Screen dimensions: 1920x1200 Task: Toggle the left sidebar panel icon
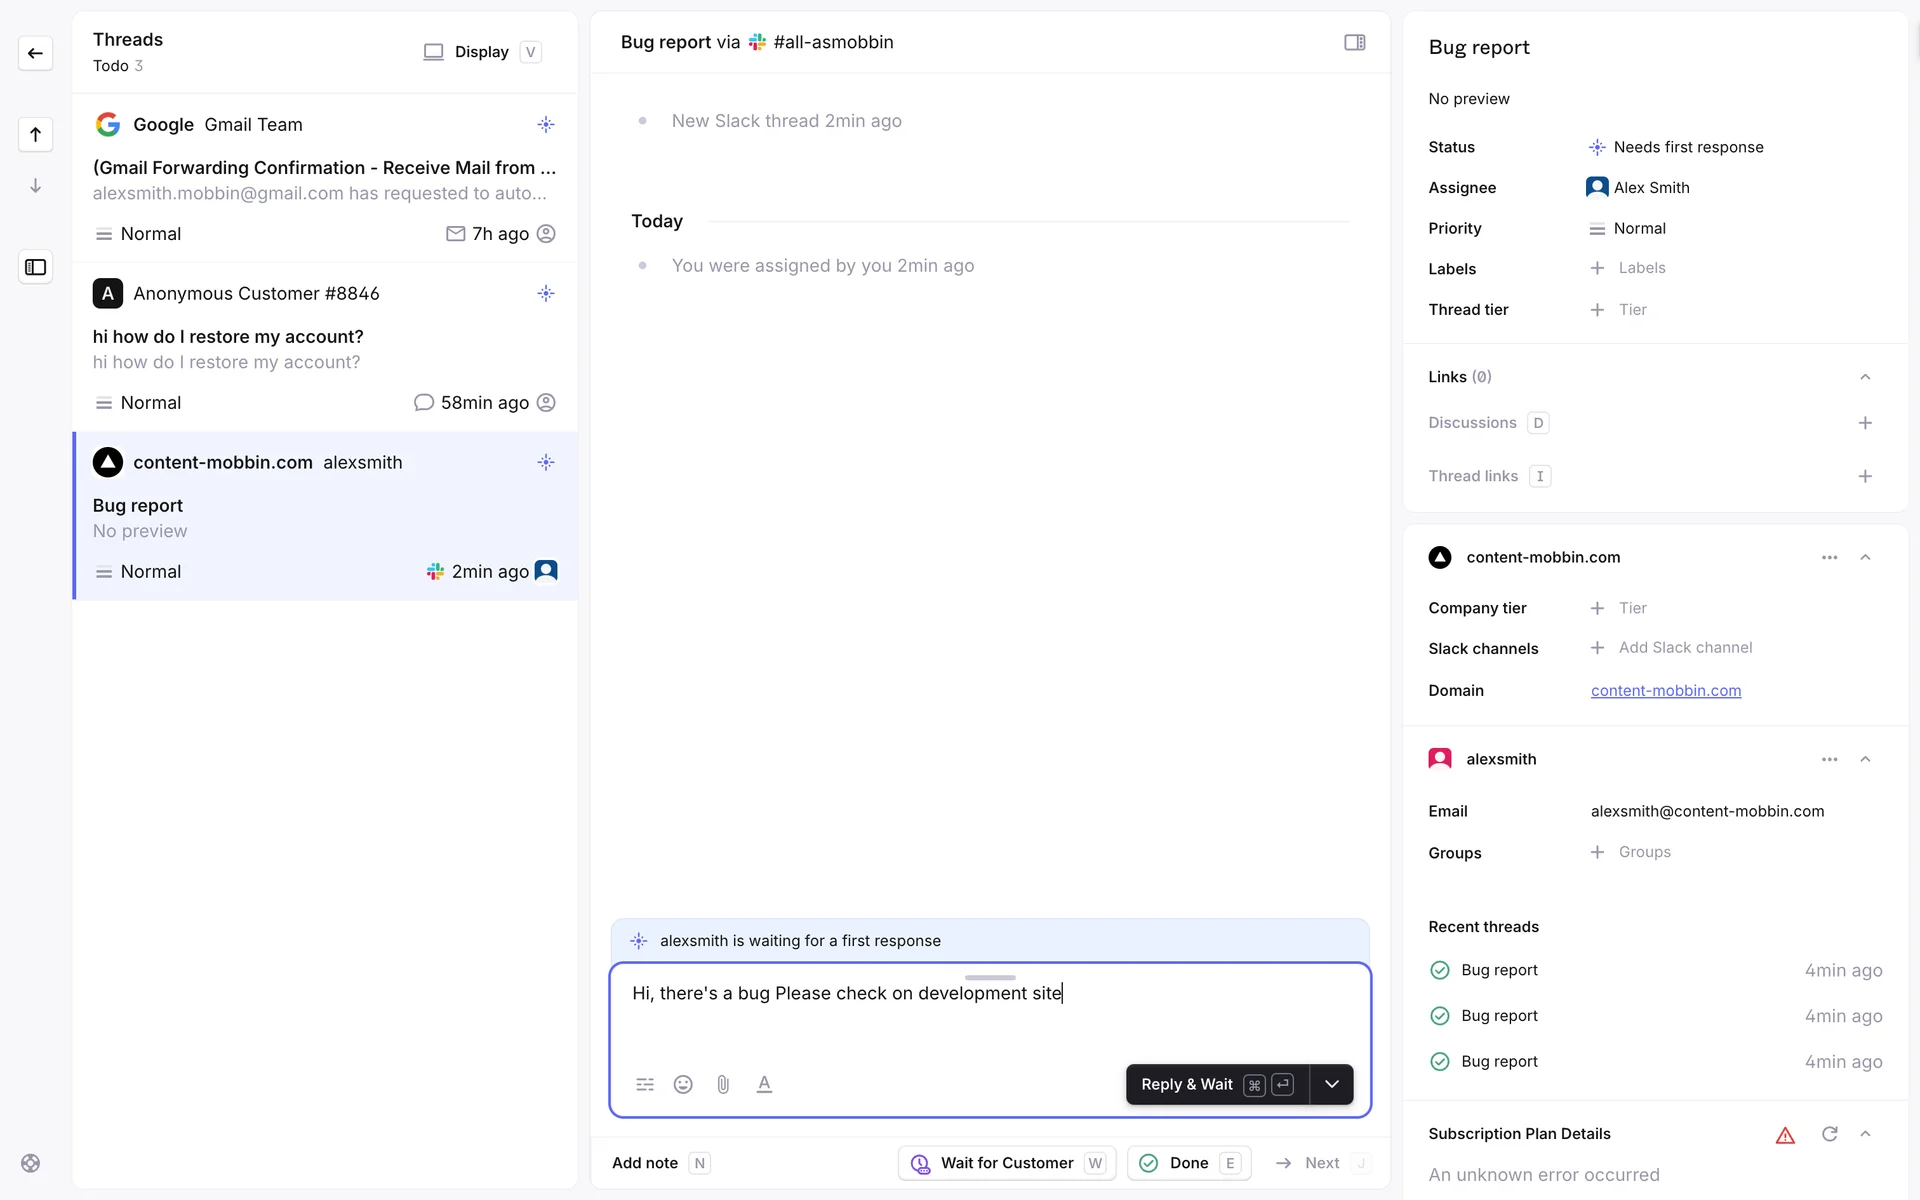35,267
